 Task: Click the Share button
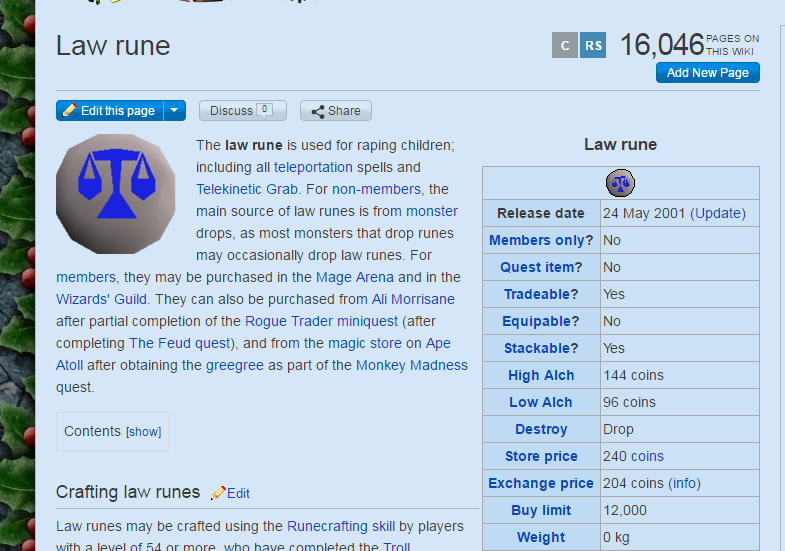click(335, 111)
